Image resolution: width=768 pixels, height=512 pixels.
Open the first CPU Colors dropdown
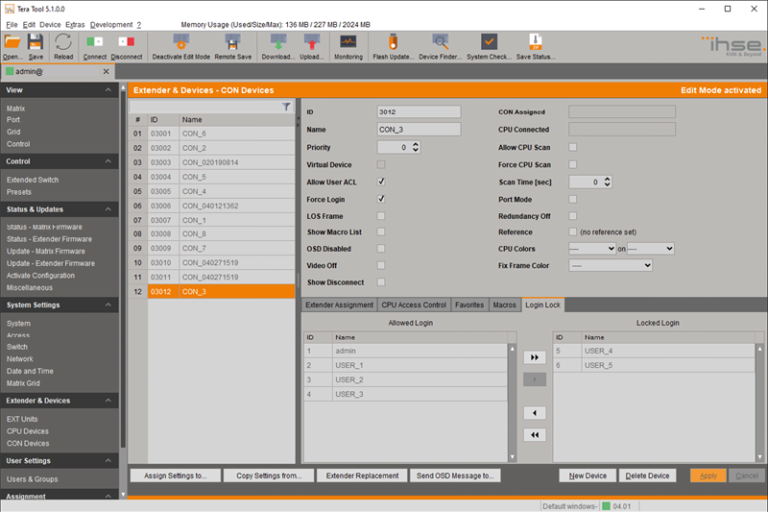pos(592,248)
